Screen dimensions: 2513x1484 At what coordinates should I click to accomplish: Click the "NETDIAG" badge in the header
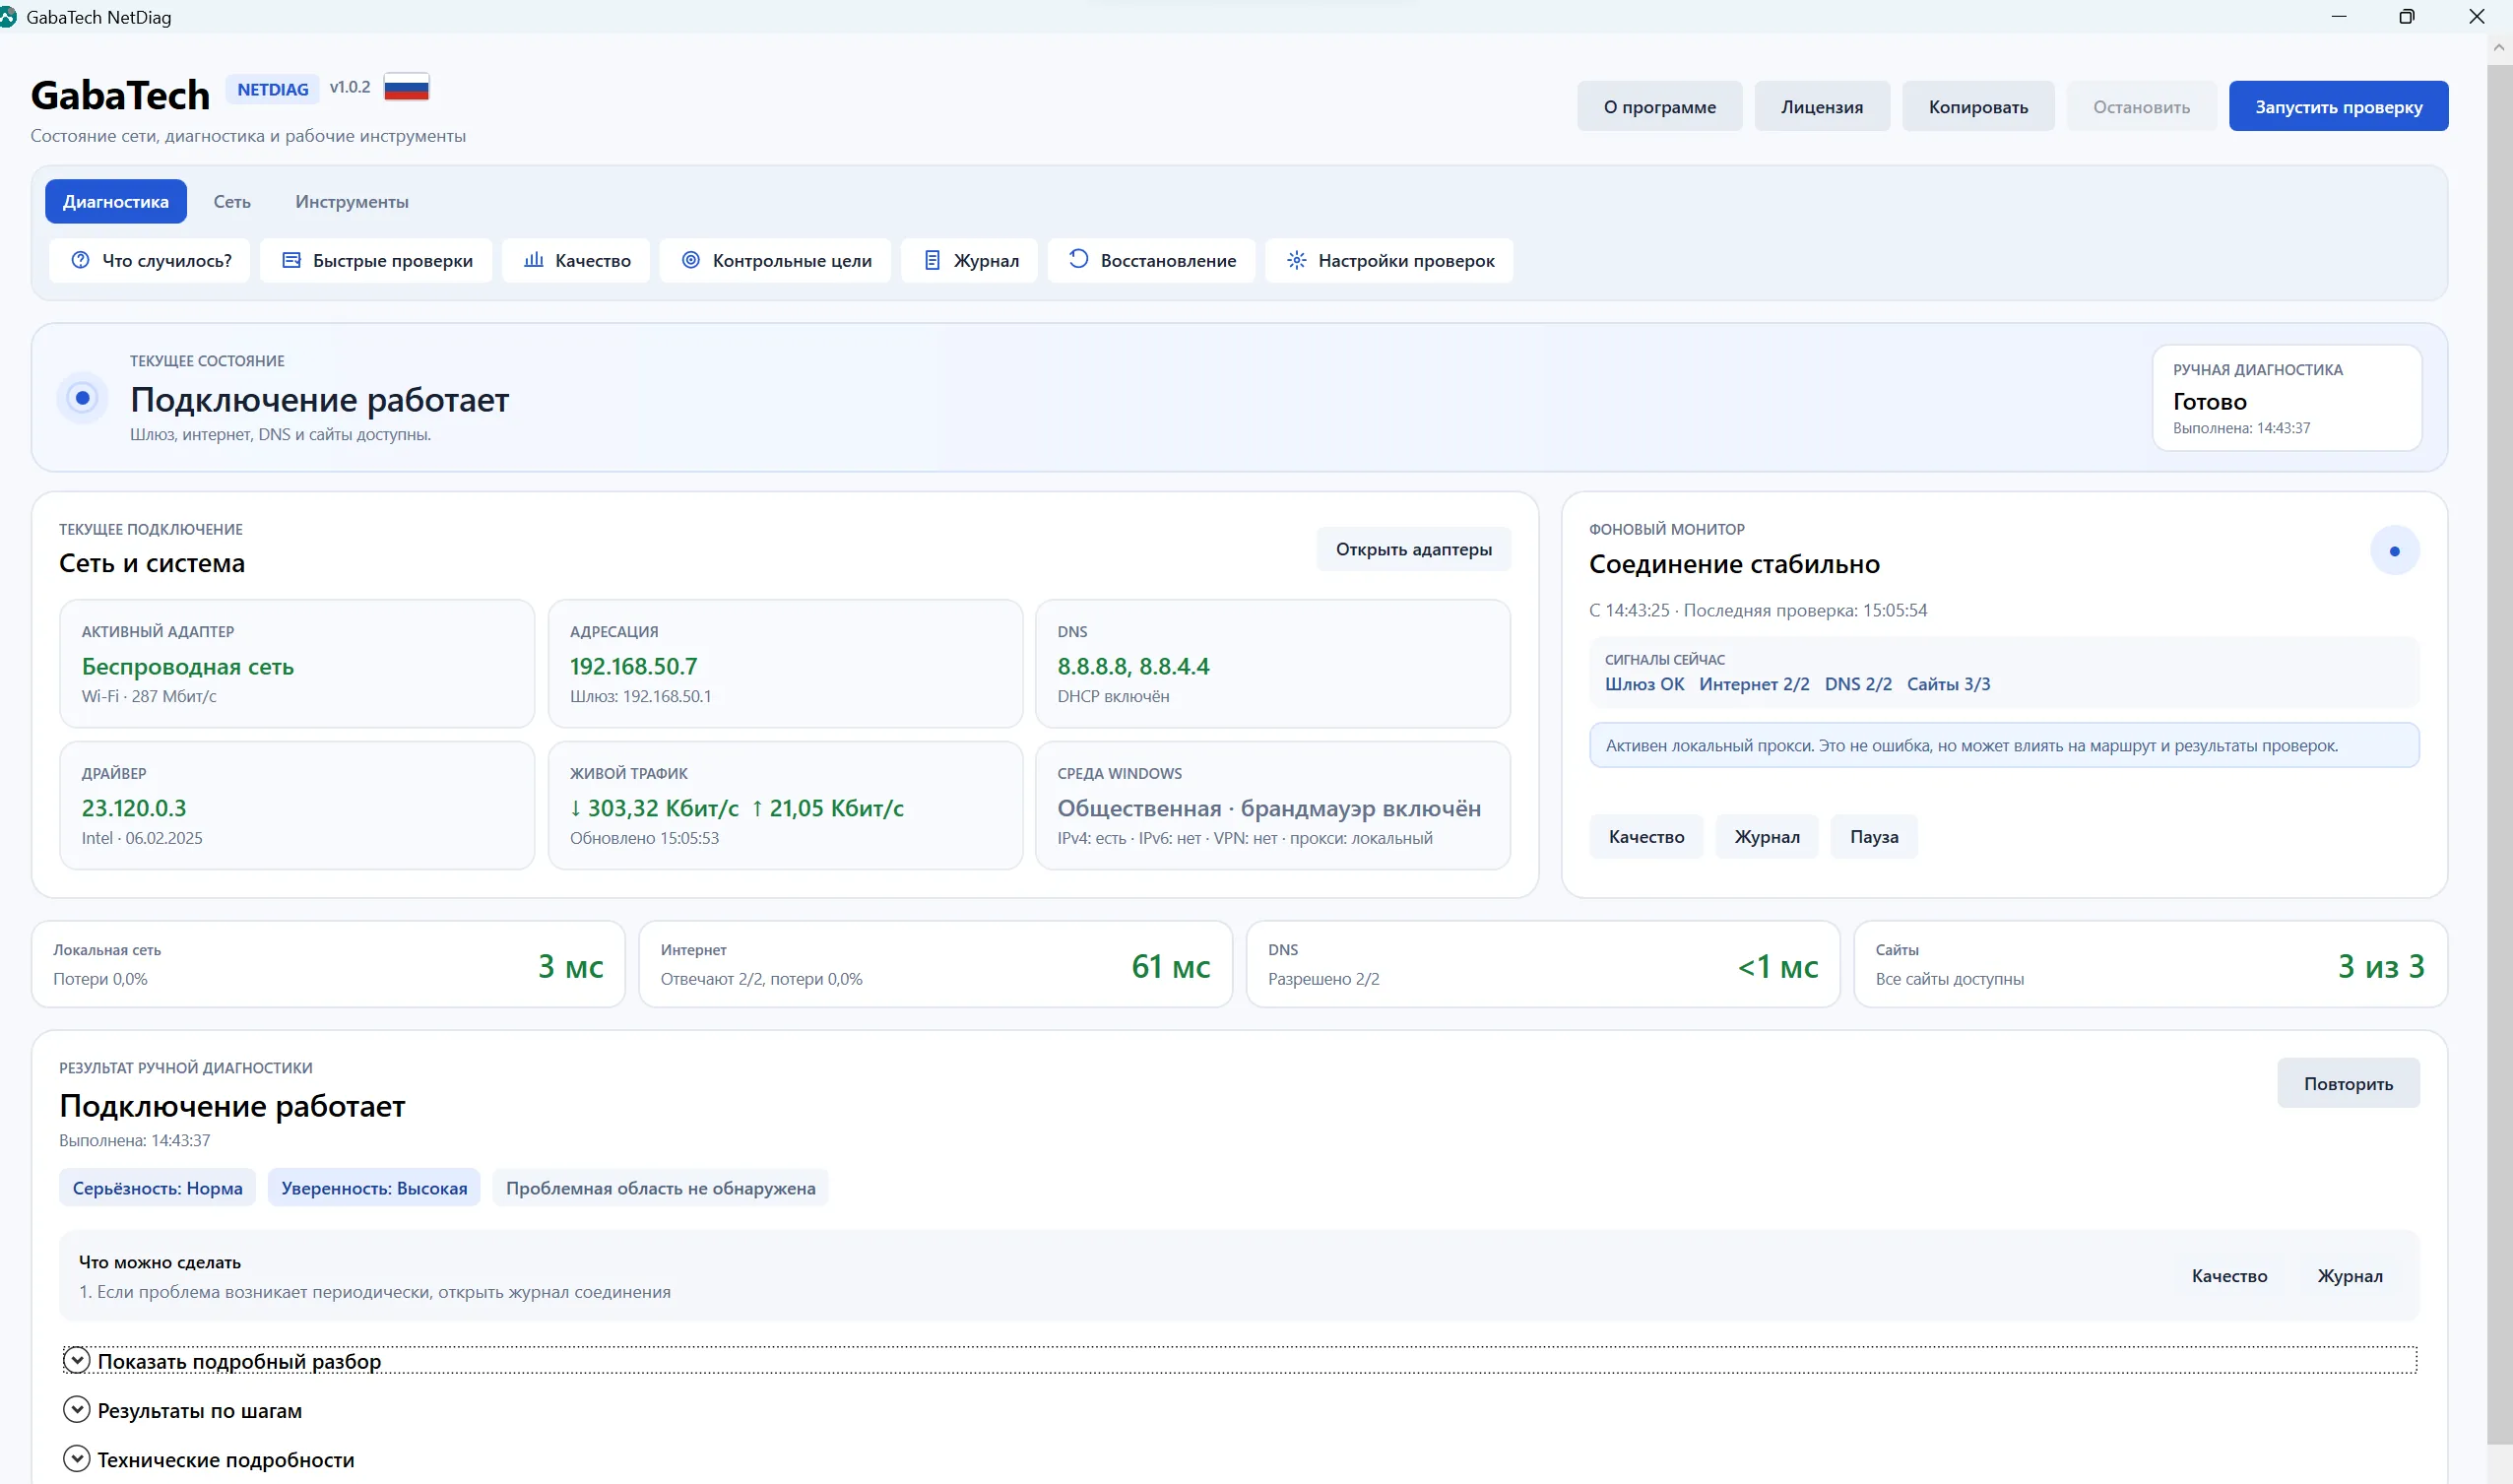(272, 89)
